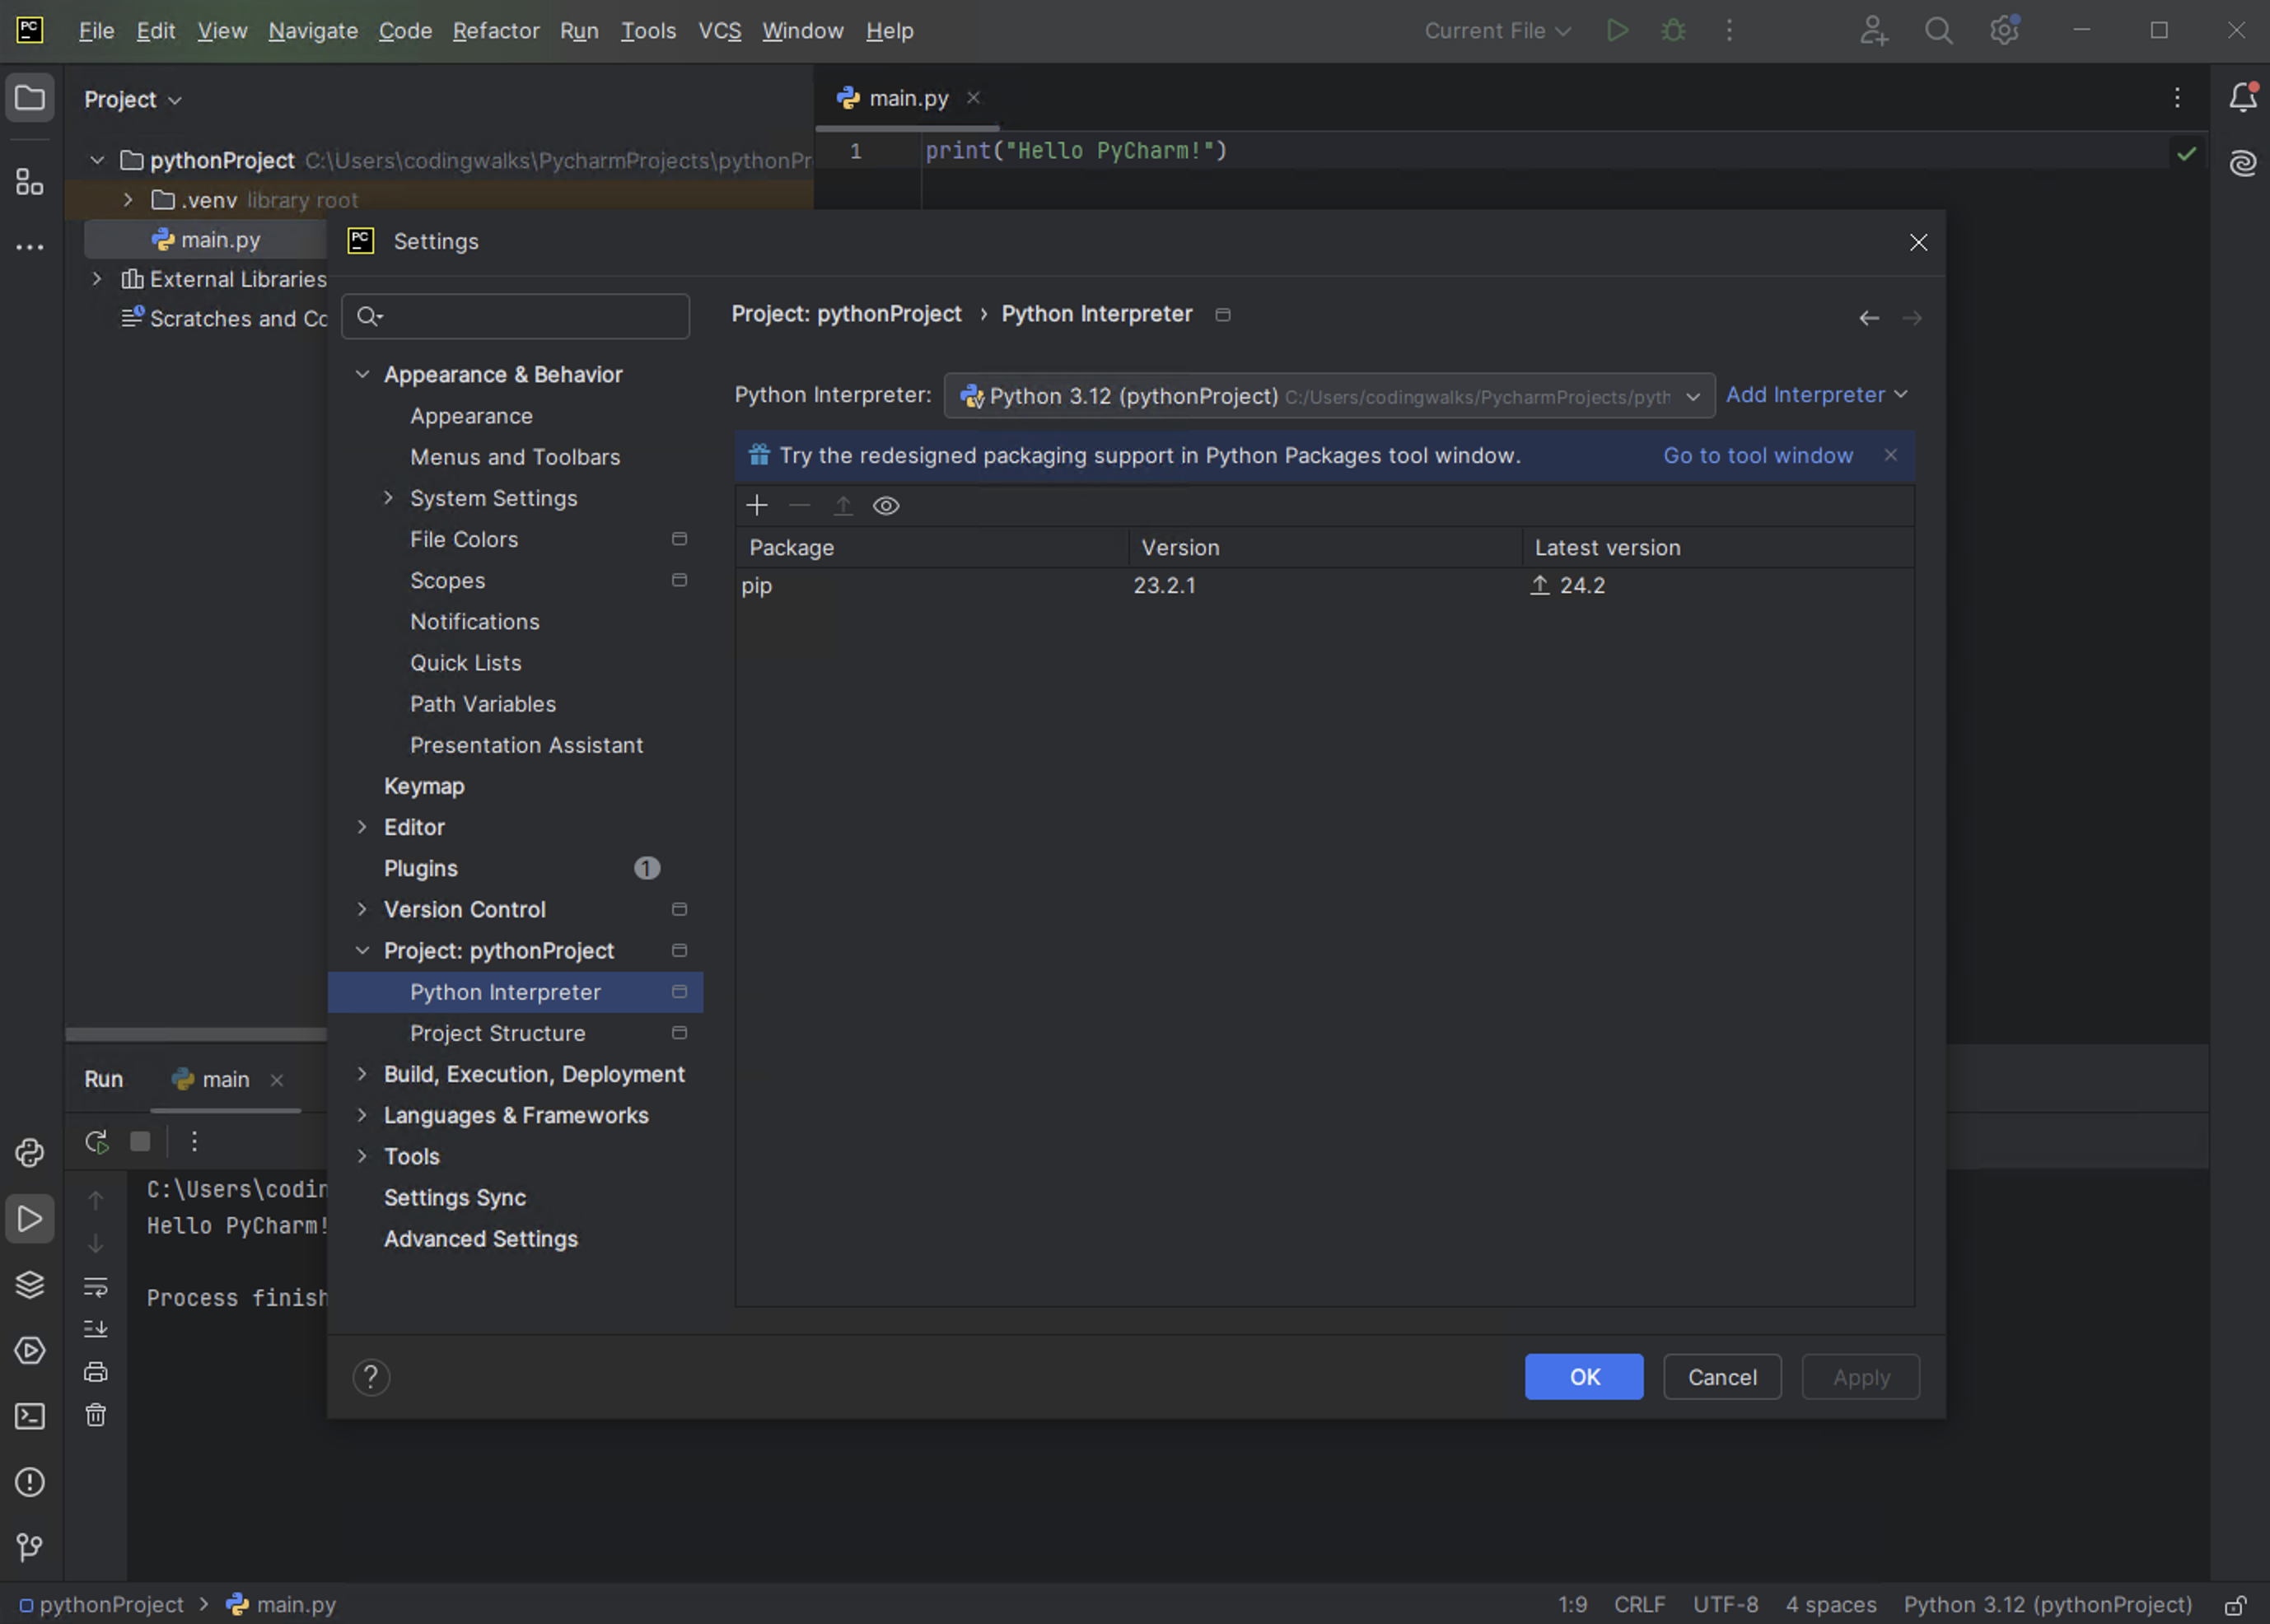Open the Problems tool window icon
The image size is (2270, 1624).
coord(30,1482)
